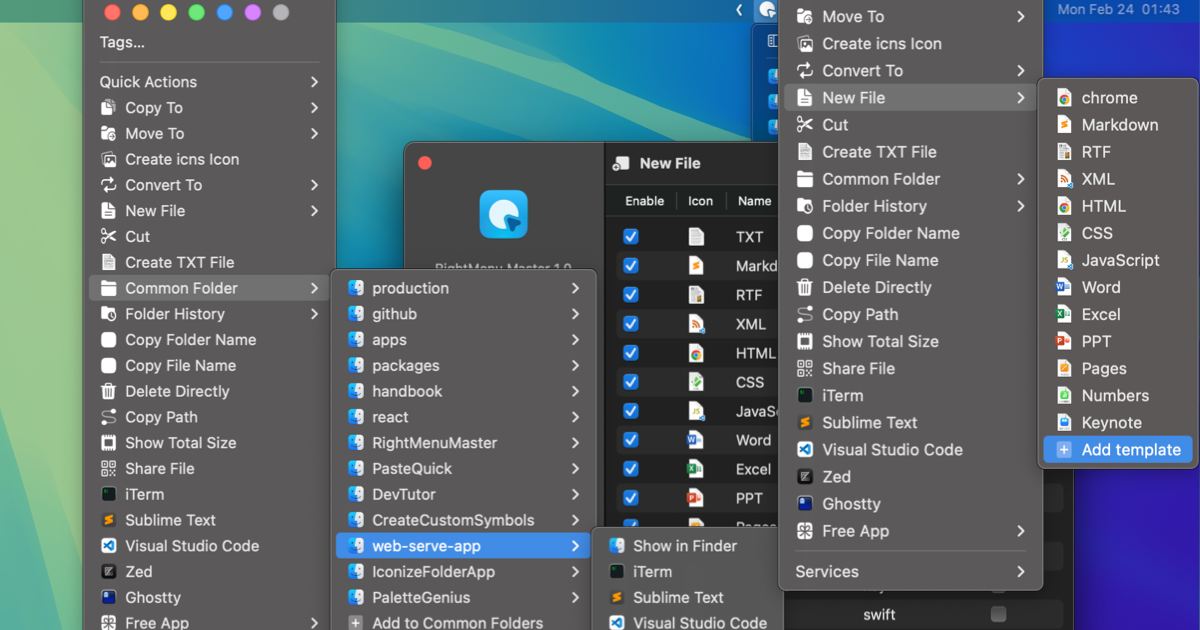Screen dimensions: 1200x630
Task: Uncheck the Enable checkbox for the XML row
Action: tap(631, 324)
